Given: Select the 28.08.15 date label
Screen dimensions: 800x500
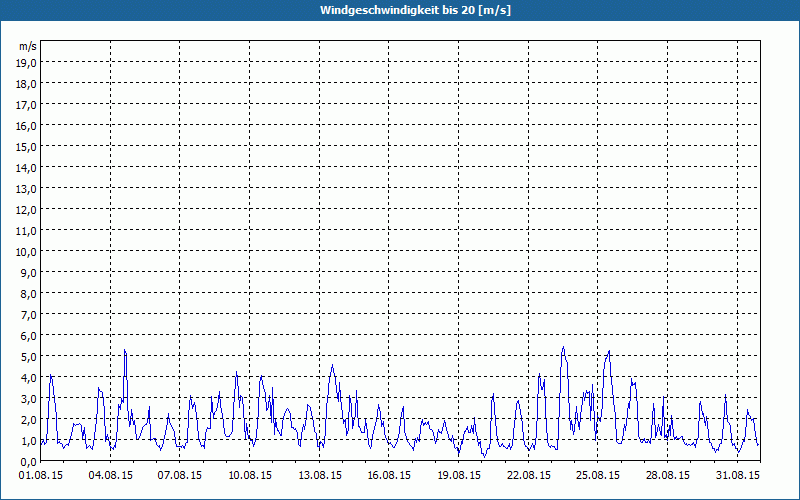Looking at the screenshot, I should pos(667,475).
